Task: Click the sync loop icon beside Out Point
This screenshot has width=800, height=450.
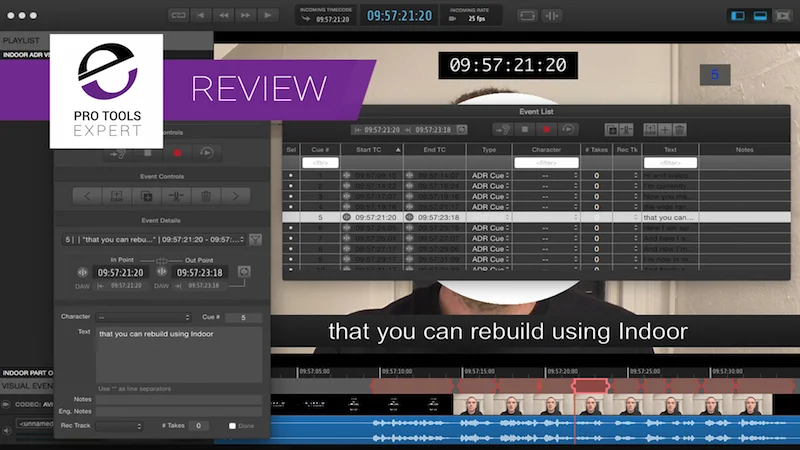Action: click(244, 271)
